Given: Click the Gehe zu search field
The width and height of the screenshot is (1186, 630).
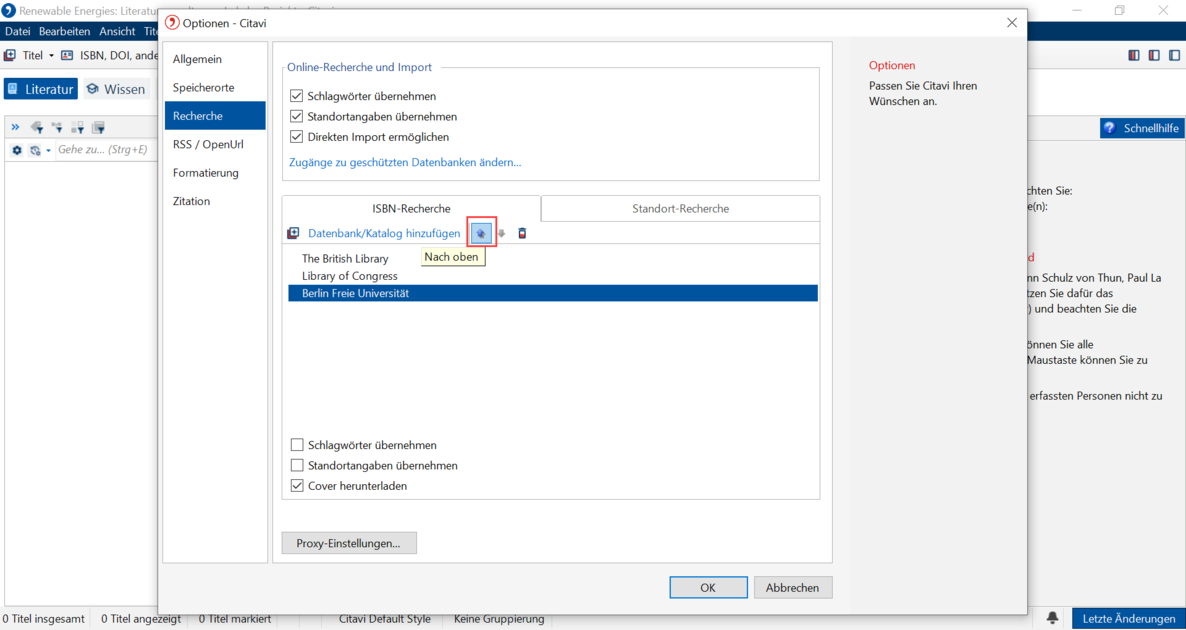Looking at the screenshot, I should (106, 150).
